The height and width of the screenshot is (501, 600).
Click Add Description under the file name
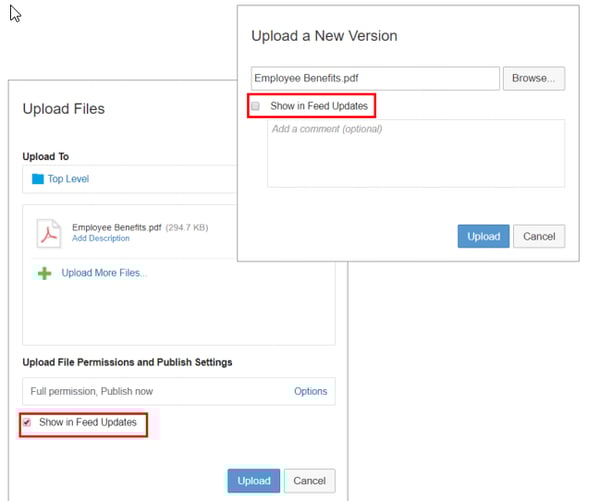tap(100, 239)
